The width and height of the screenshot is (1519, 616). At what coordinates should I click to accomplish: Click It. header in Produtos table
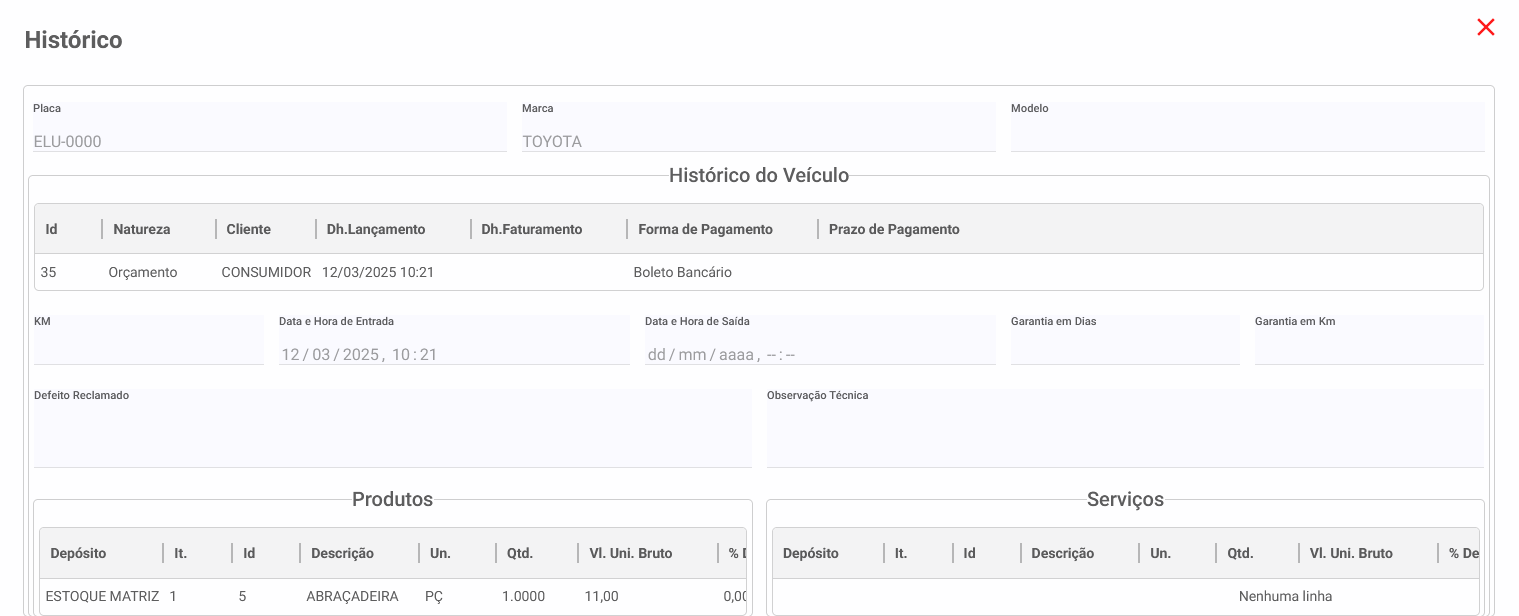click(x=181, y=553)
